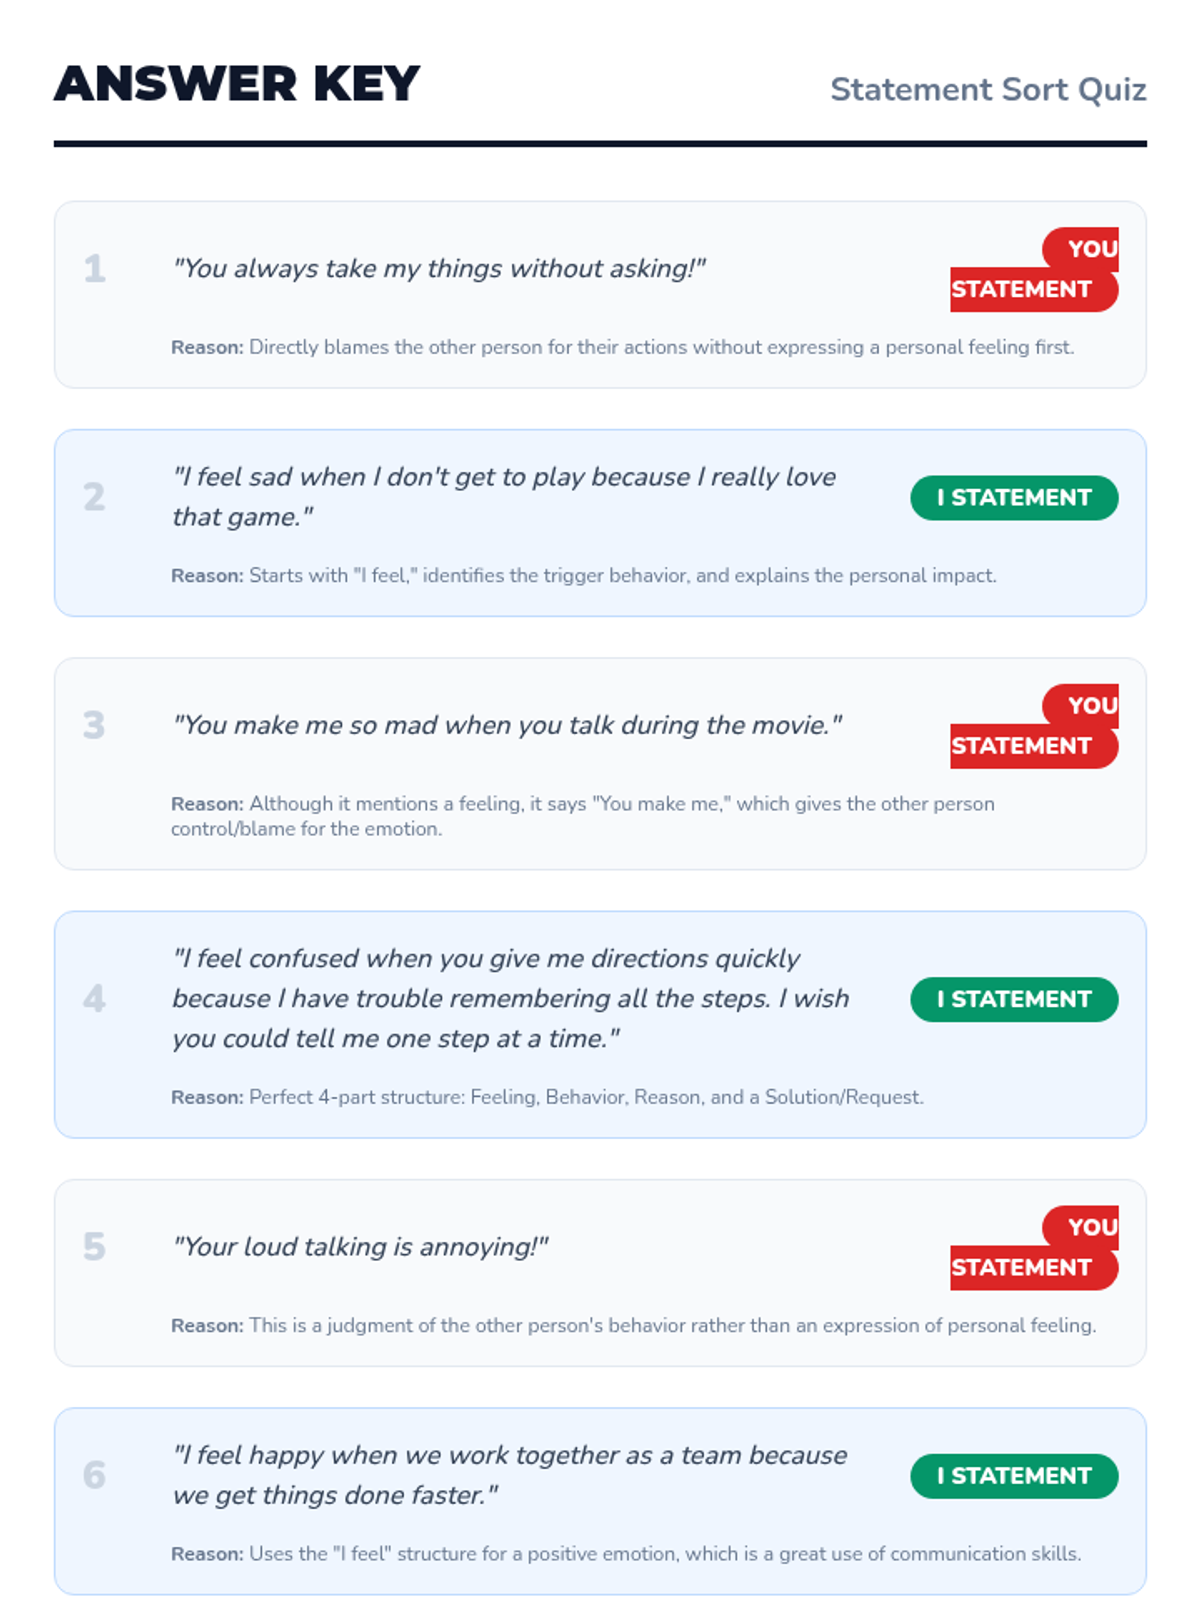Viewport: 1200px width, 1600px height.
Task: Click the quote "You always take my things"
Action: pos(439,268)
